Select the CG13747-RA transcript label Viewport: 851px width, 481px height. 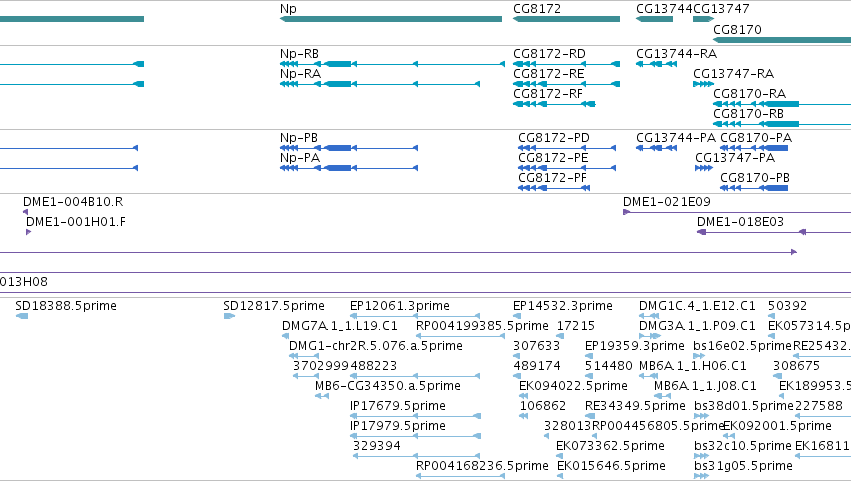click(733, 74)
